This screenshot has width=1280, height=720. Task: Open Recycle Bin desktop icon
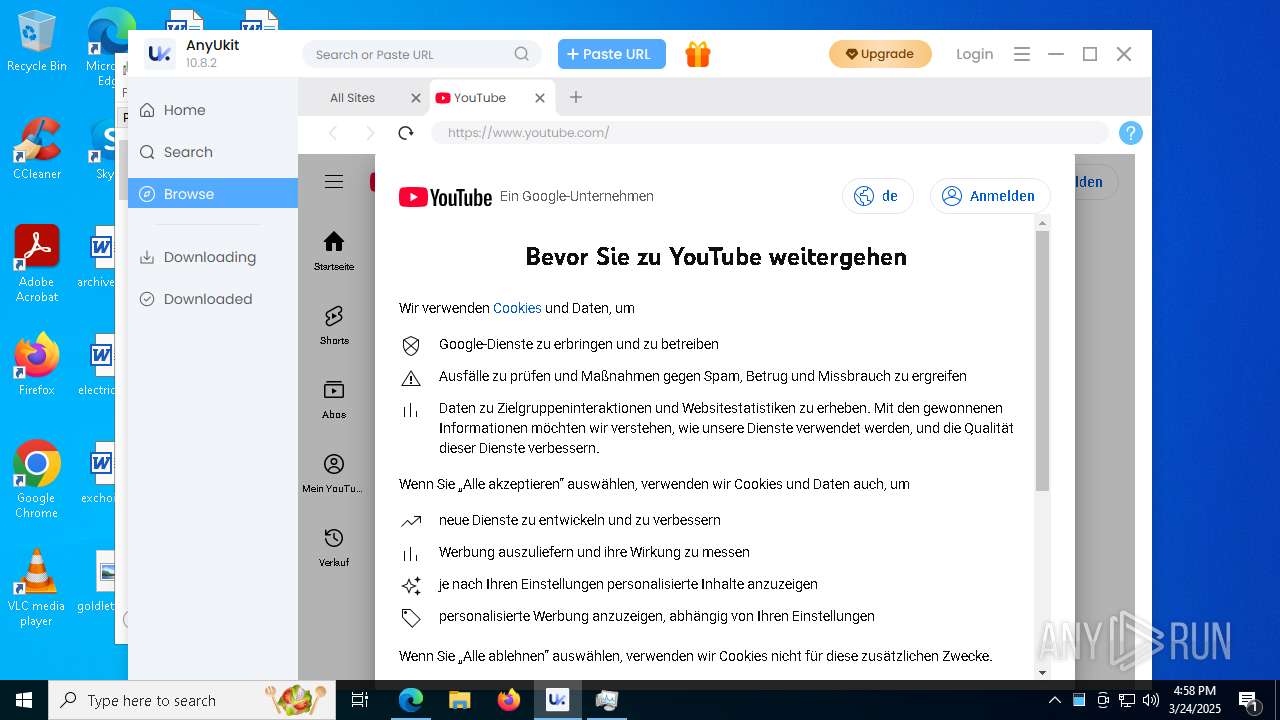[37, 41]
